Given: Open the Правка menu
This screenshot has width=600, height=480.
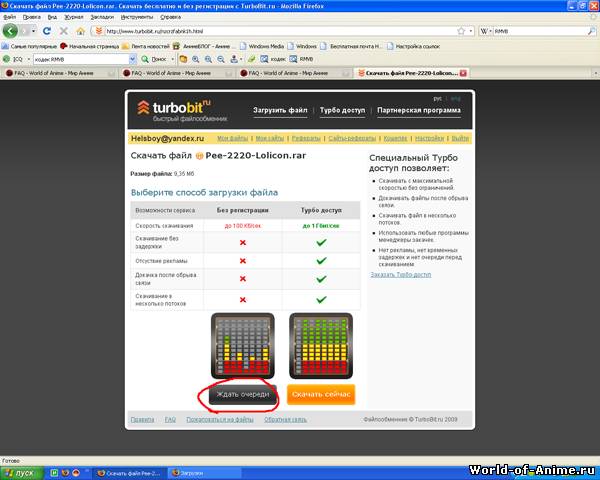Looking at the screenshot, I should click(32, 17).
